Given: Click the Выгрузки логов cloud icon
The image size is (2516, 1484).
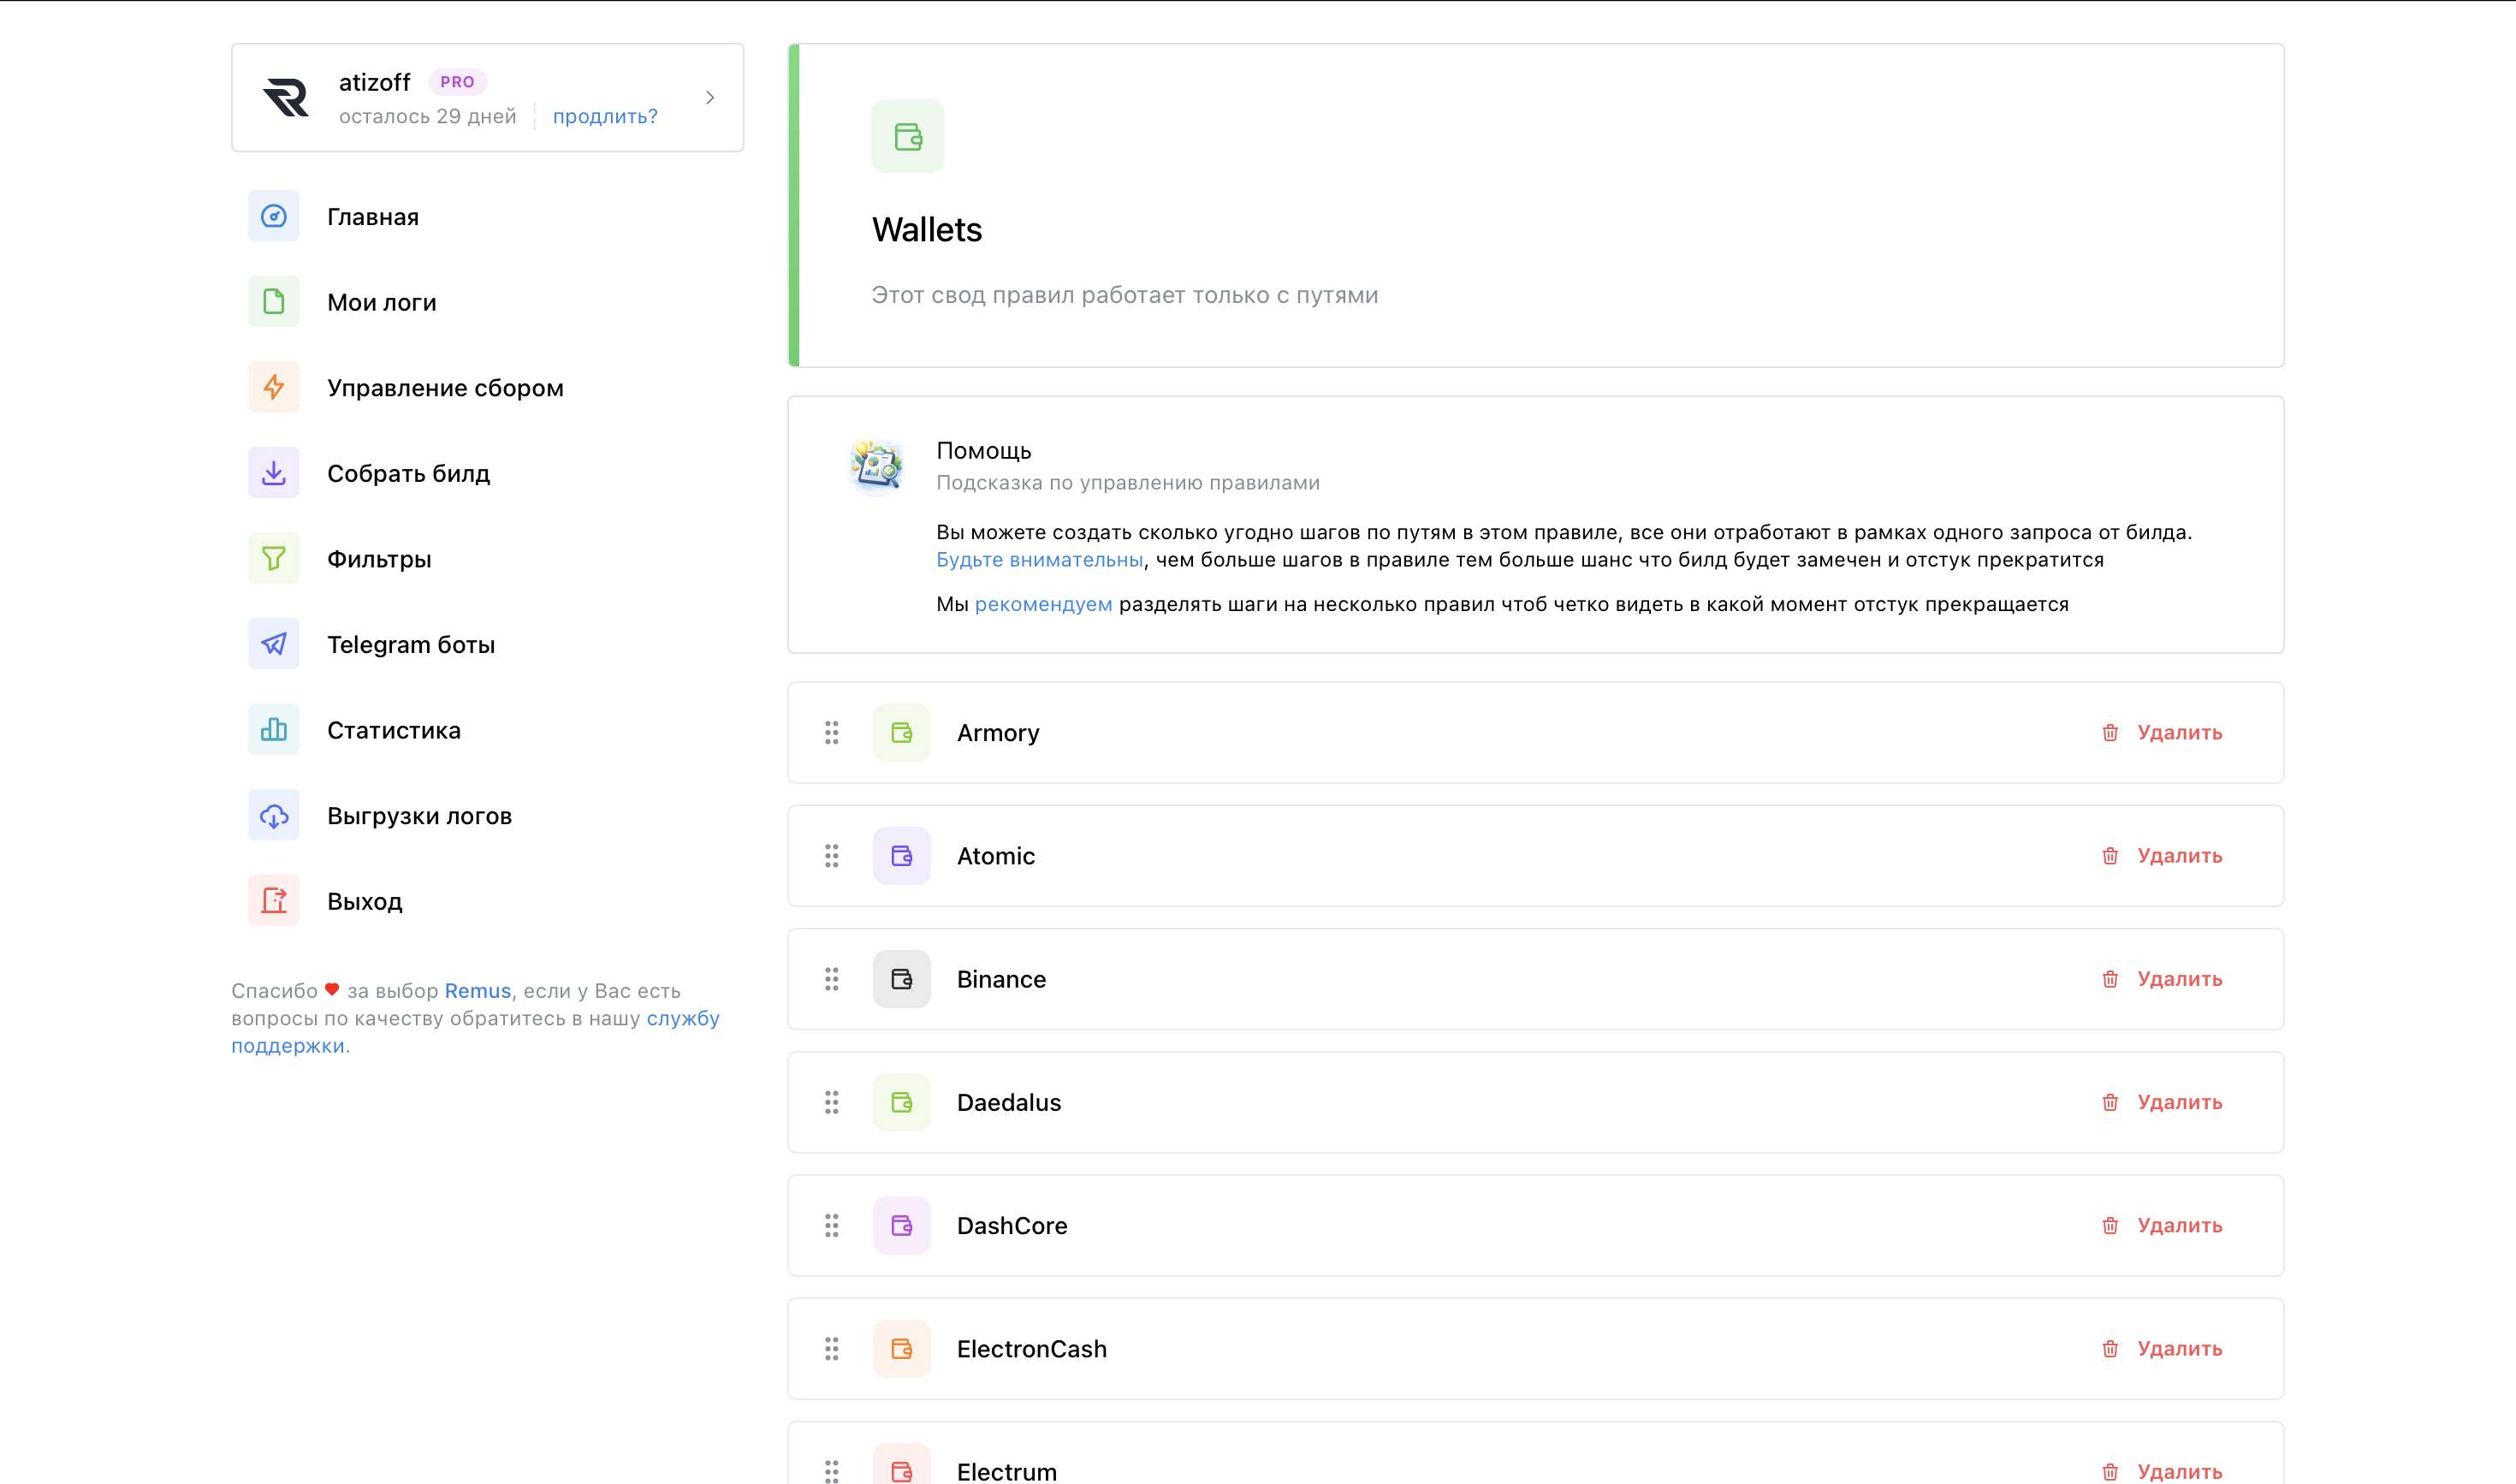Looking at the screenshot, I should point(273,815).
